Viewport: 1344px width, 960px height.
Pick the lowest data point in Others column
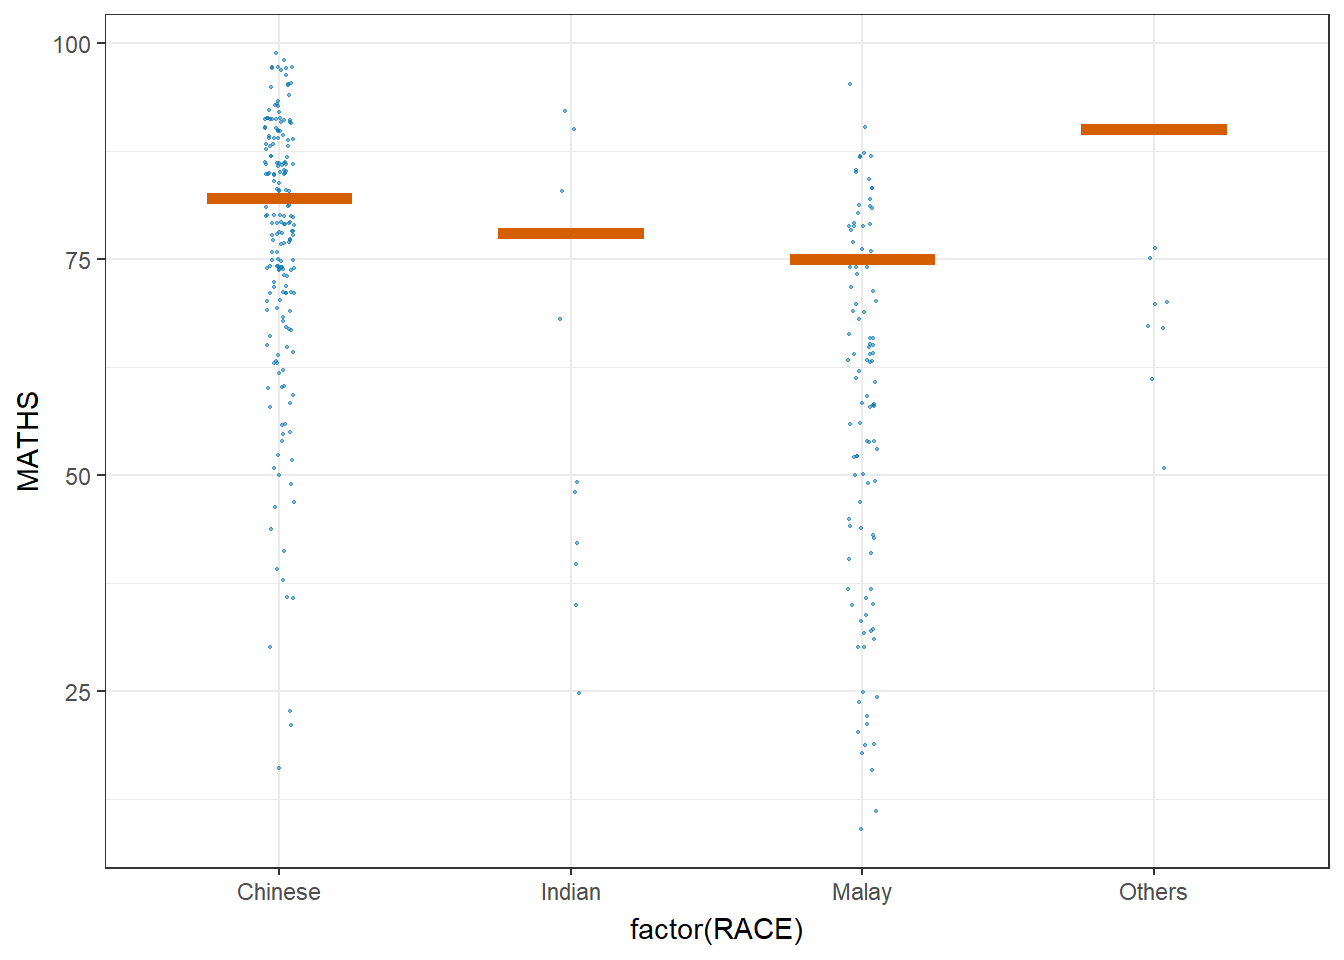point(1164,468)
